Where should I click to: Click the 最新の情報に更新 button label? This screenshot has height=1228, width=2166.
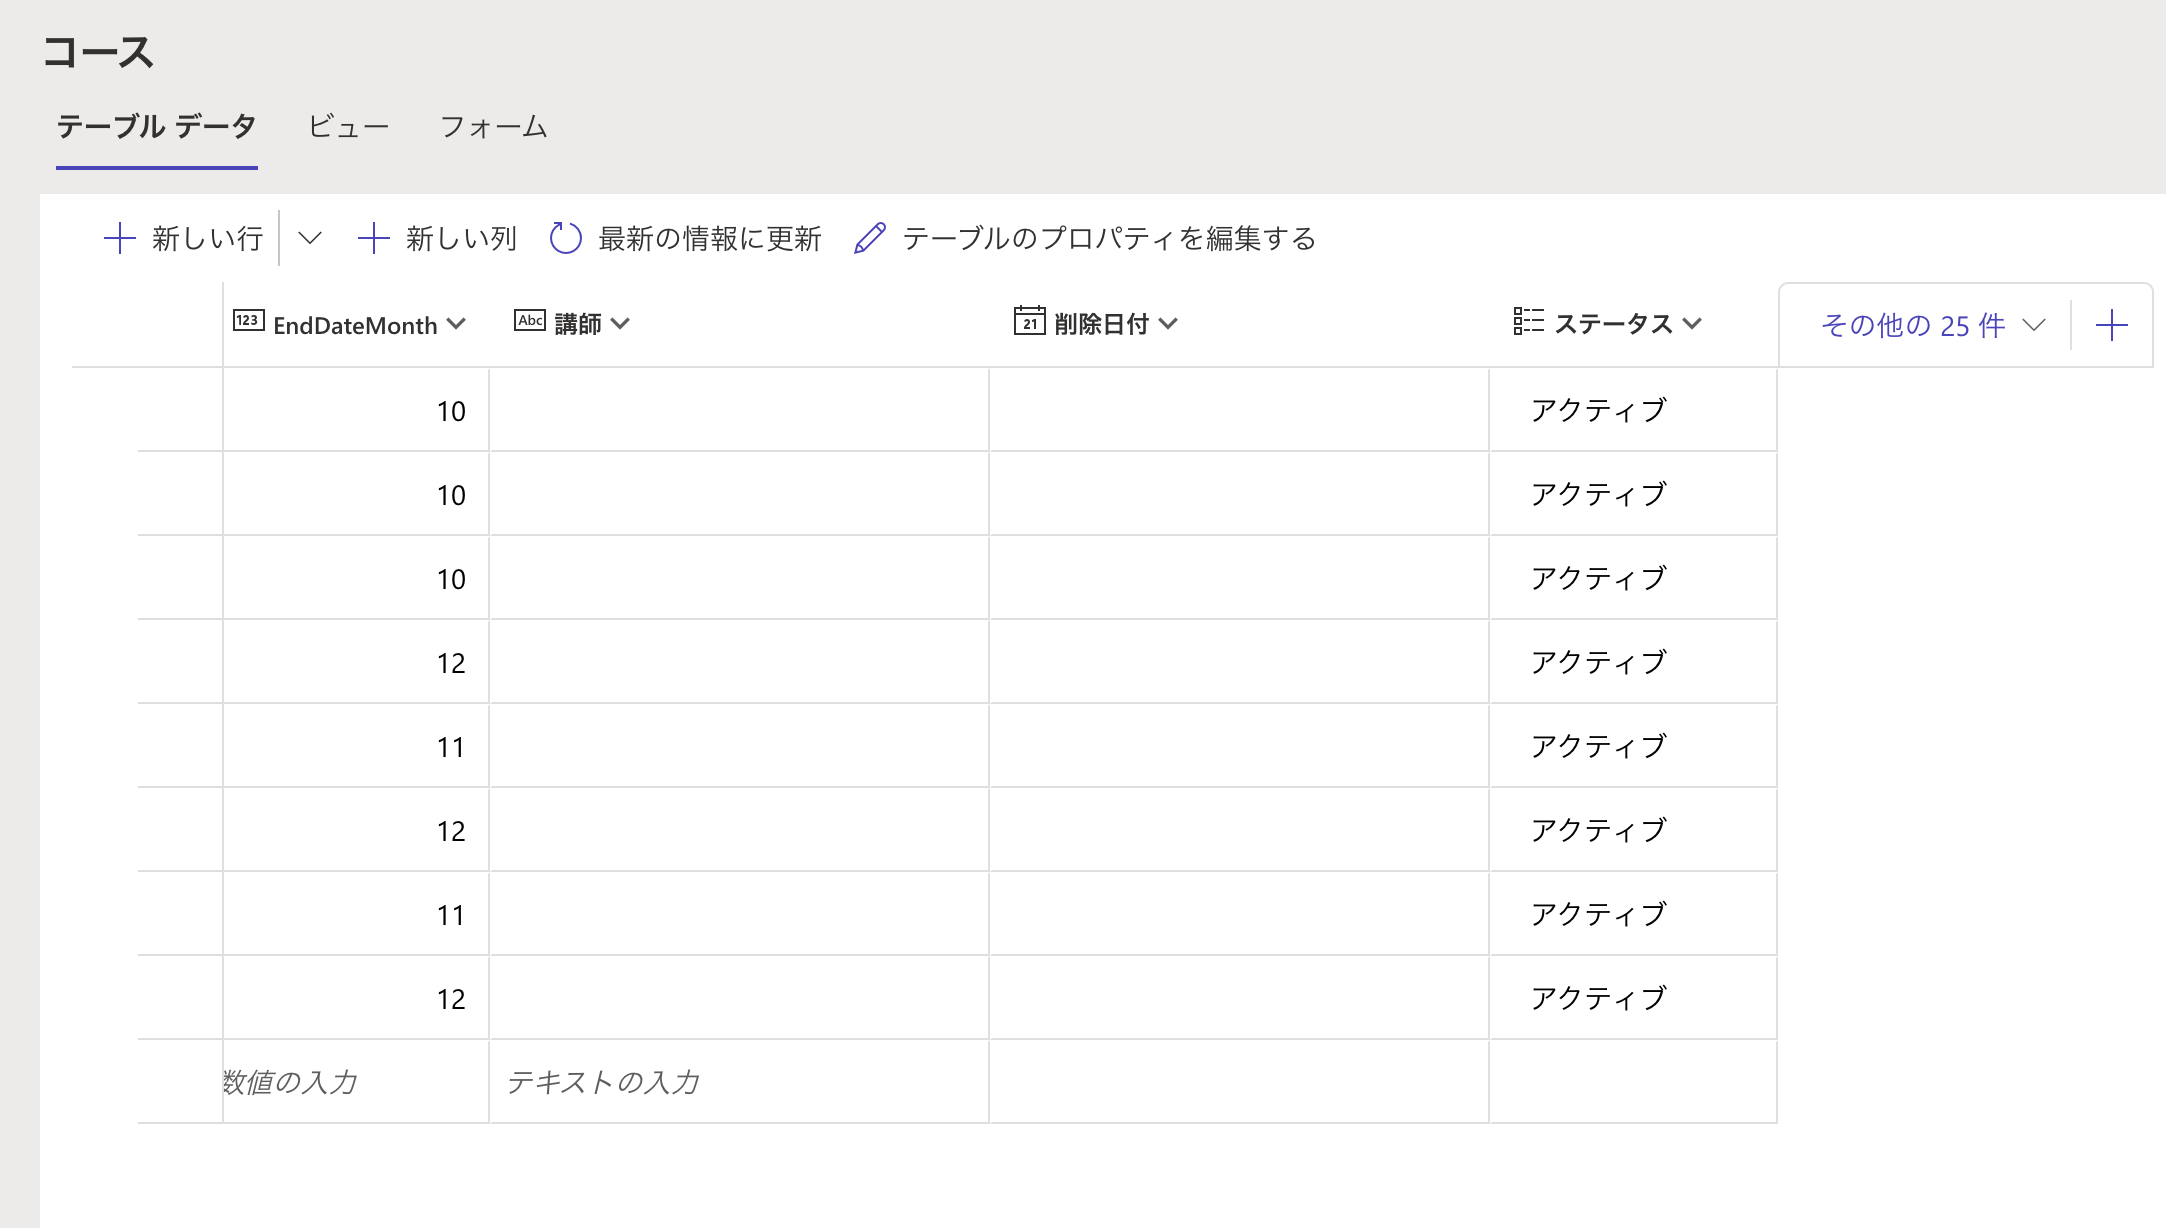tap(709, 238)
